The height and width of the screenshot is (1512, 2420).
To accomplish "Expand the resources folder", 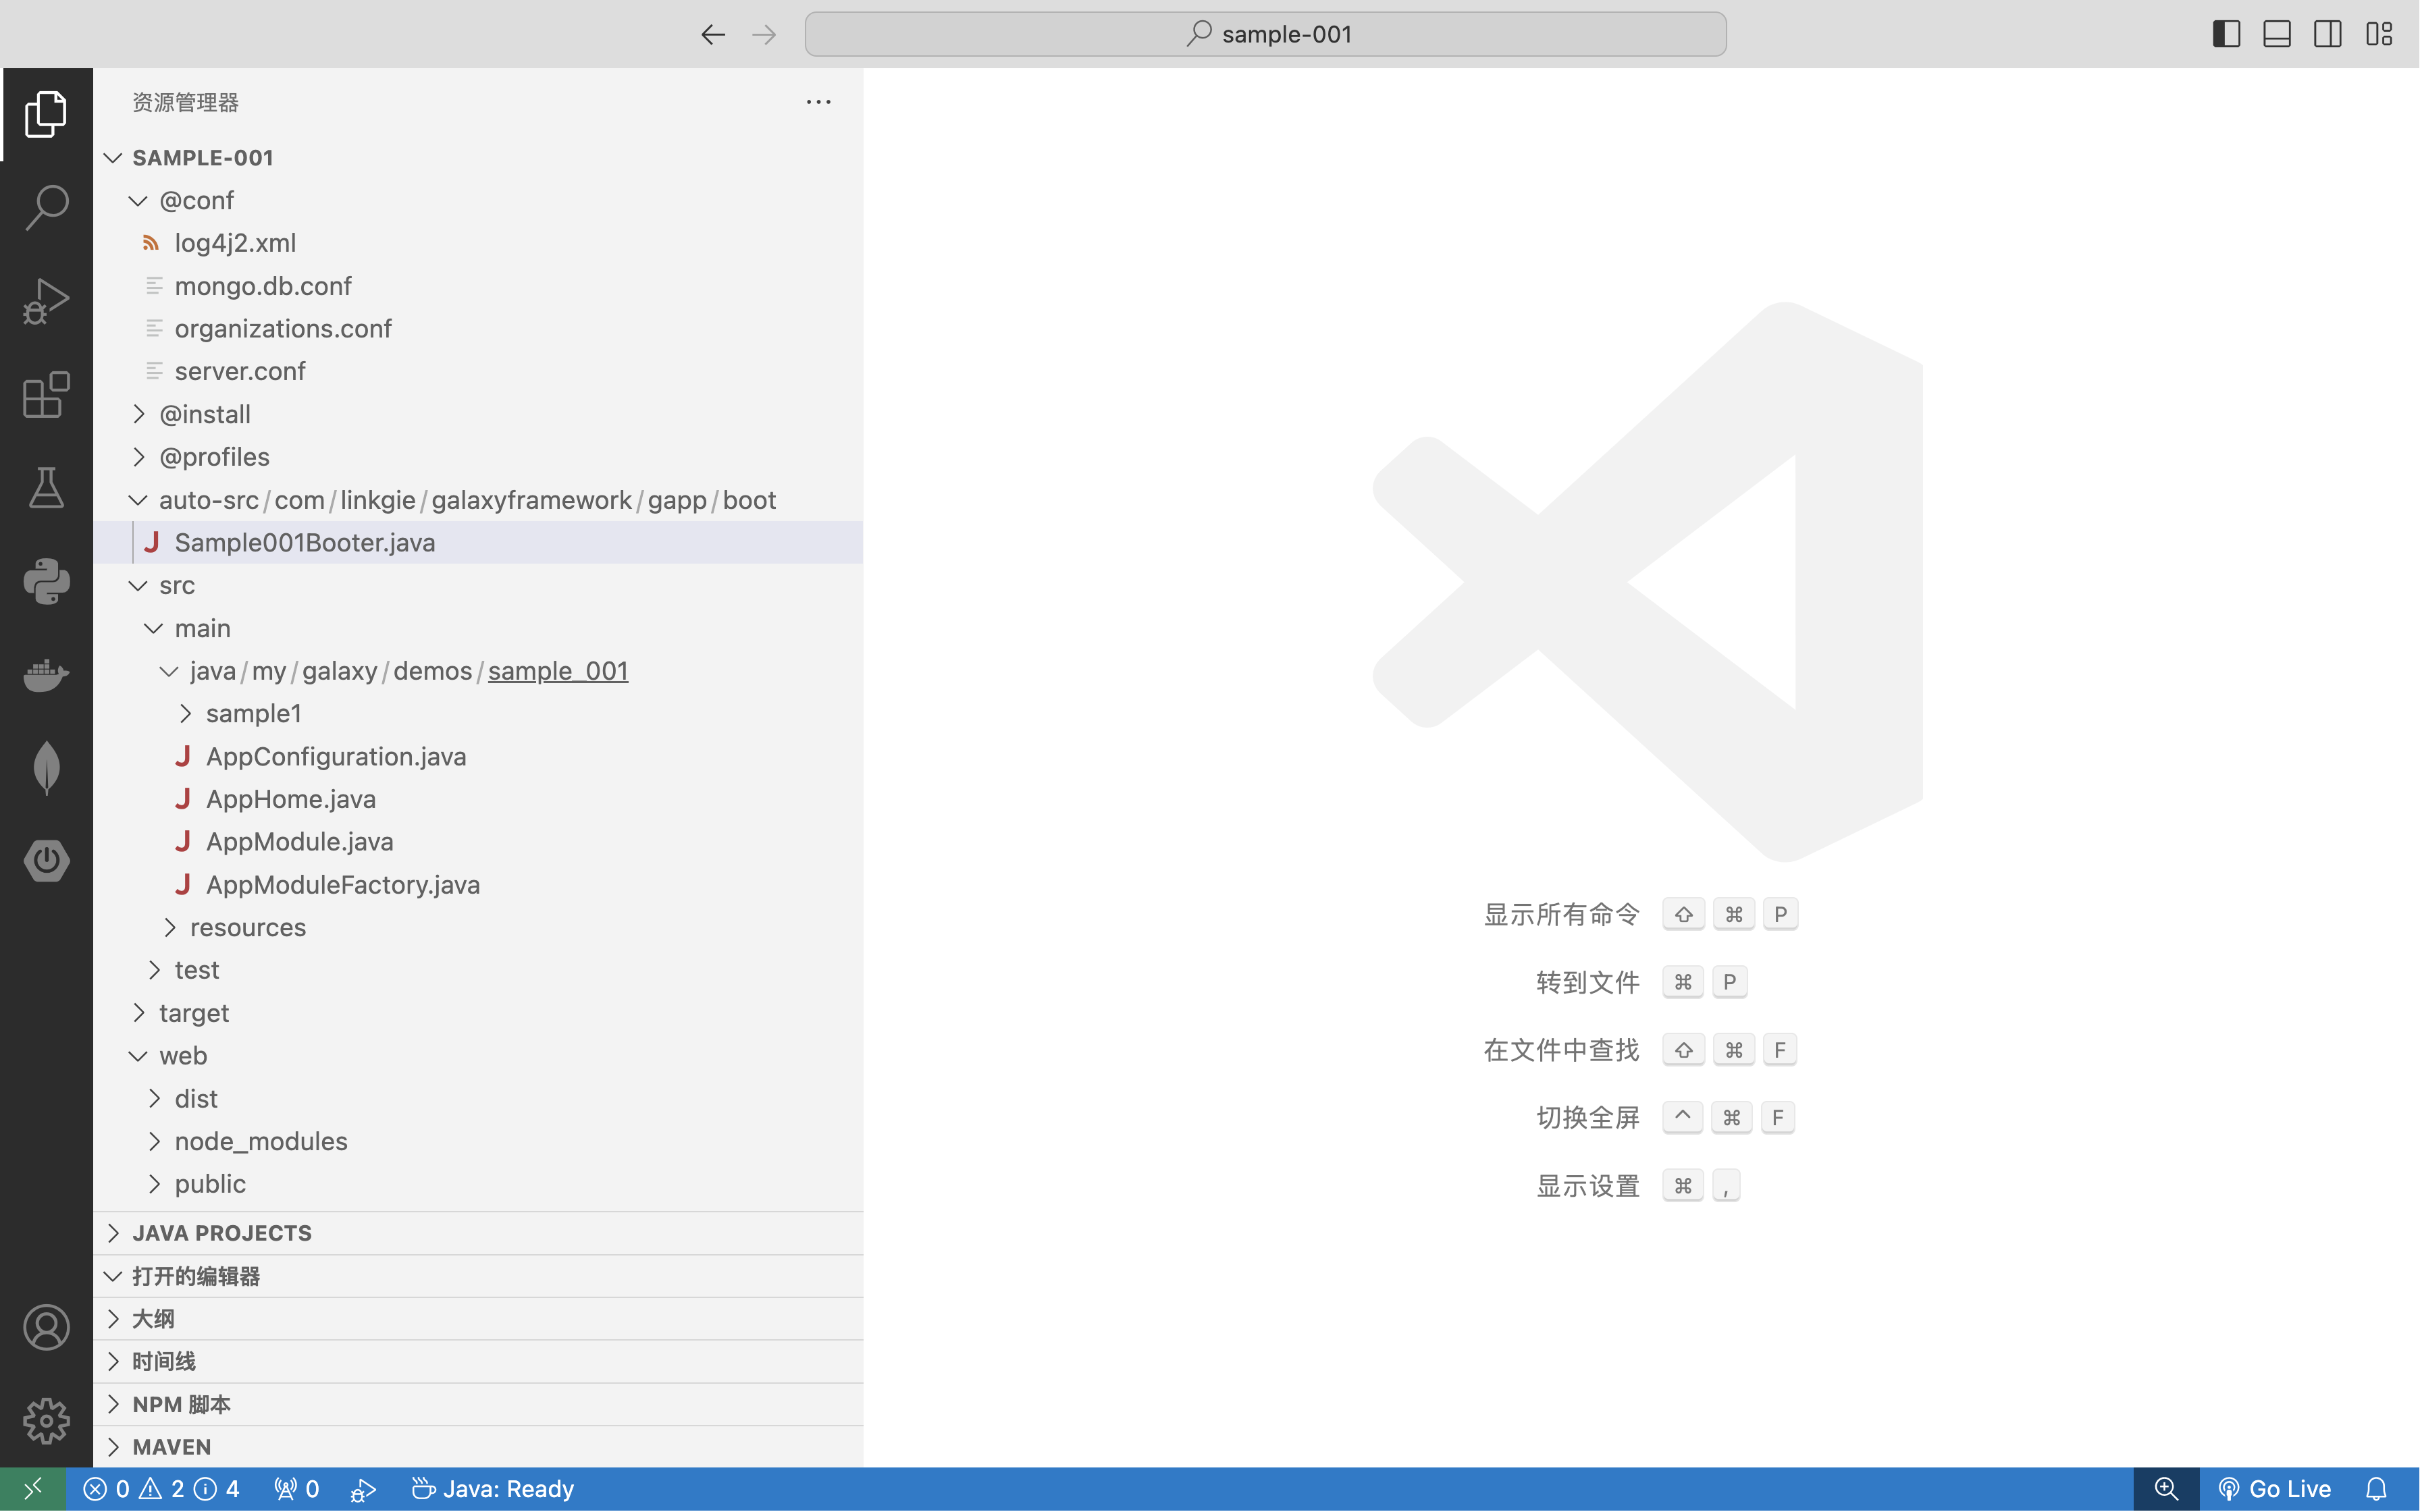I will click(478, 928).
